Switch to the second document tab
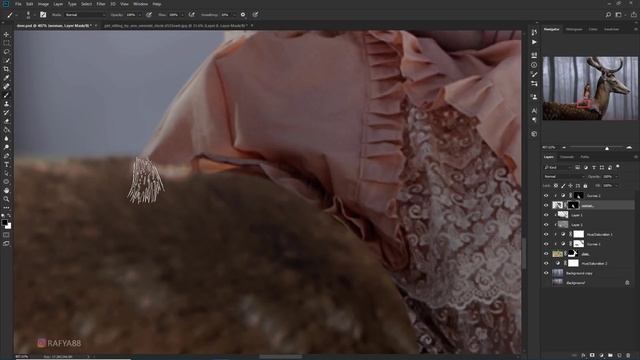 [175, 26]
